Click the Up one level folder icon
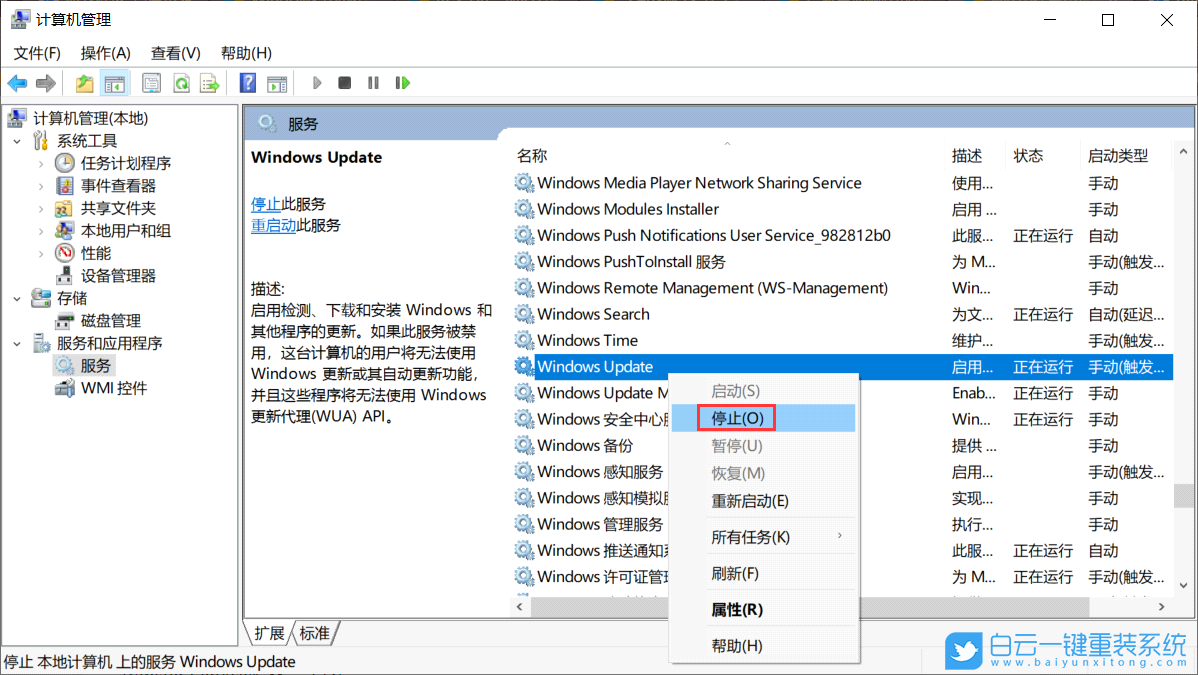The height and width of the screenshot is (675, 1198). (84, 83)
